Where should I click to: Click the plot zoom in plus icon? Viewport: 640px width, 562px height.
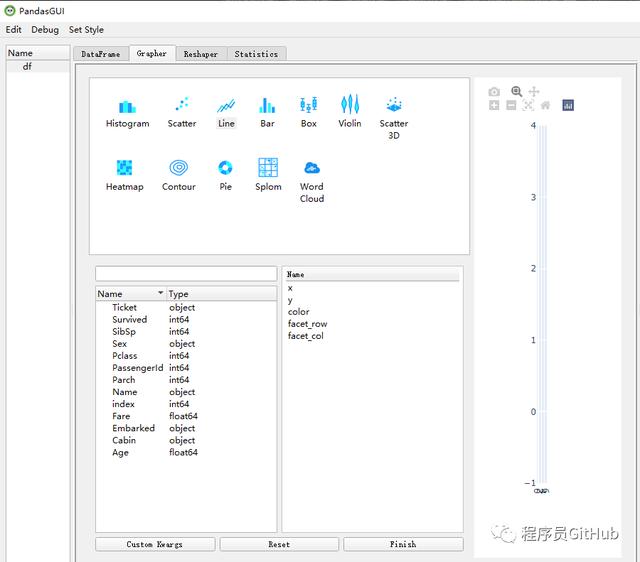(x=494, y=106)
